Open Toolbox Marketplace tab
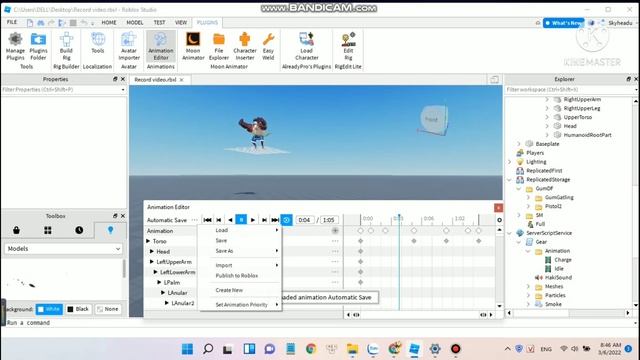 16,230
